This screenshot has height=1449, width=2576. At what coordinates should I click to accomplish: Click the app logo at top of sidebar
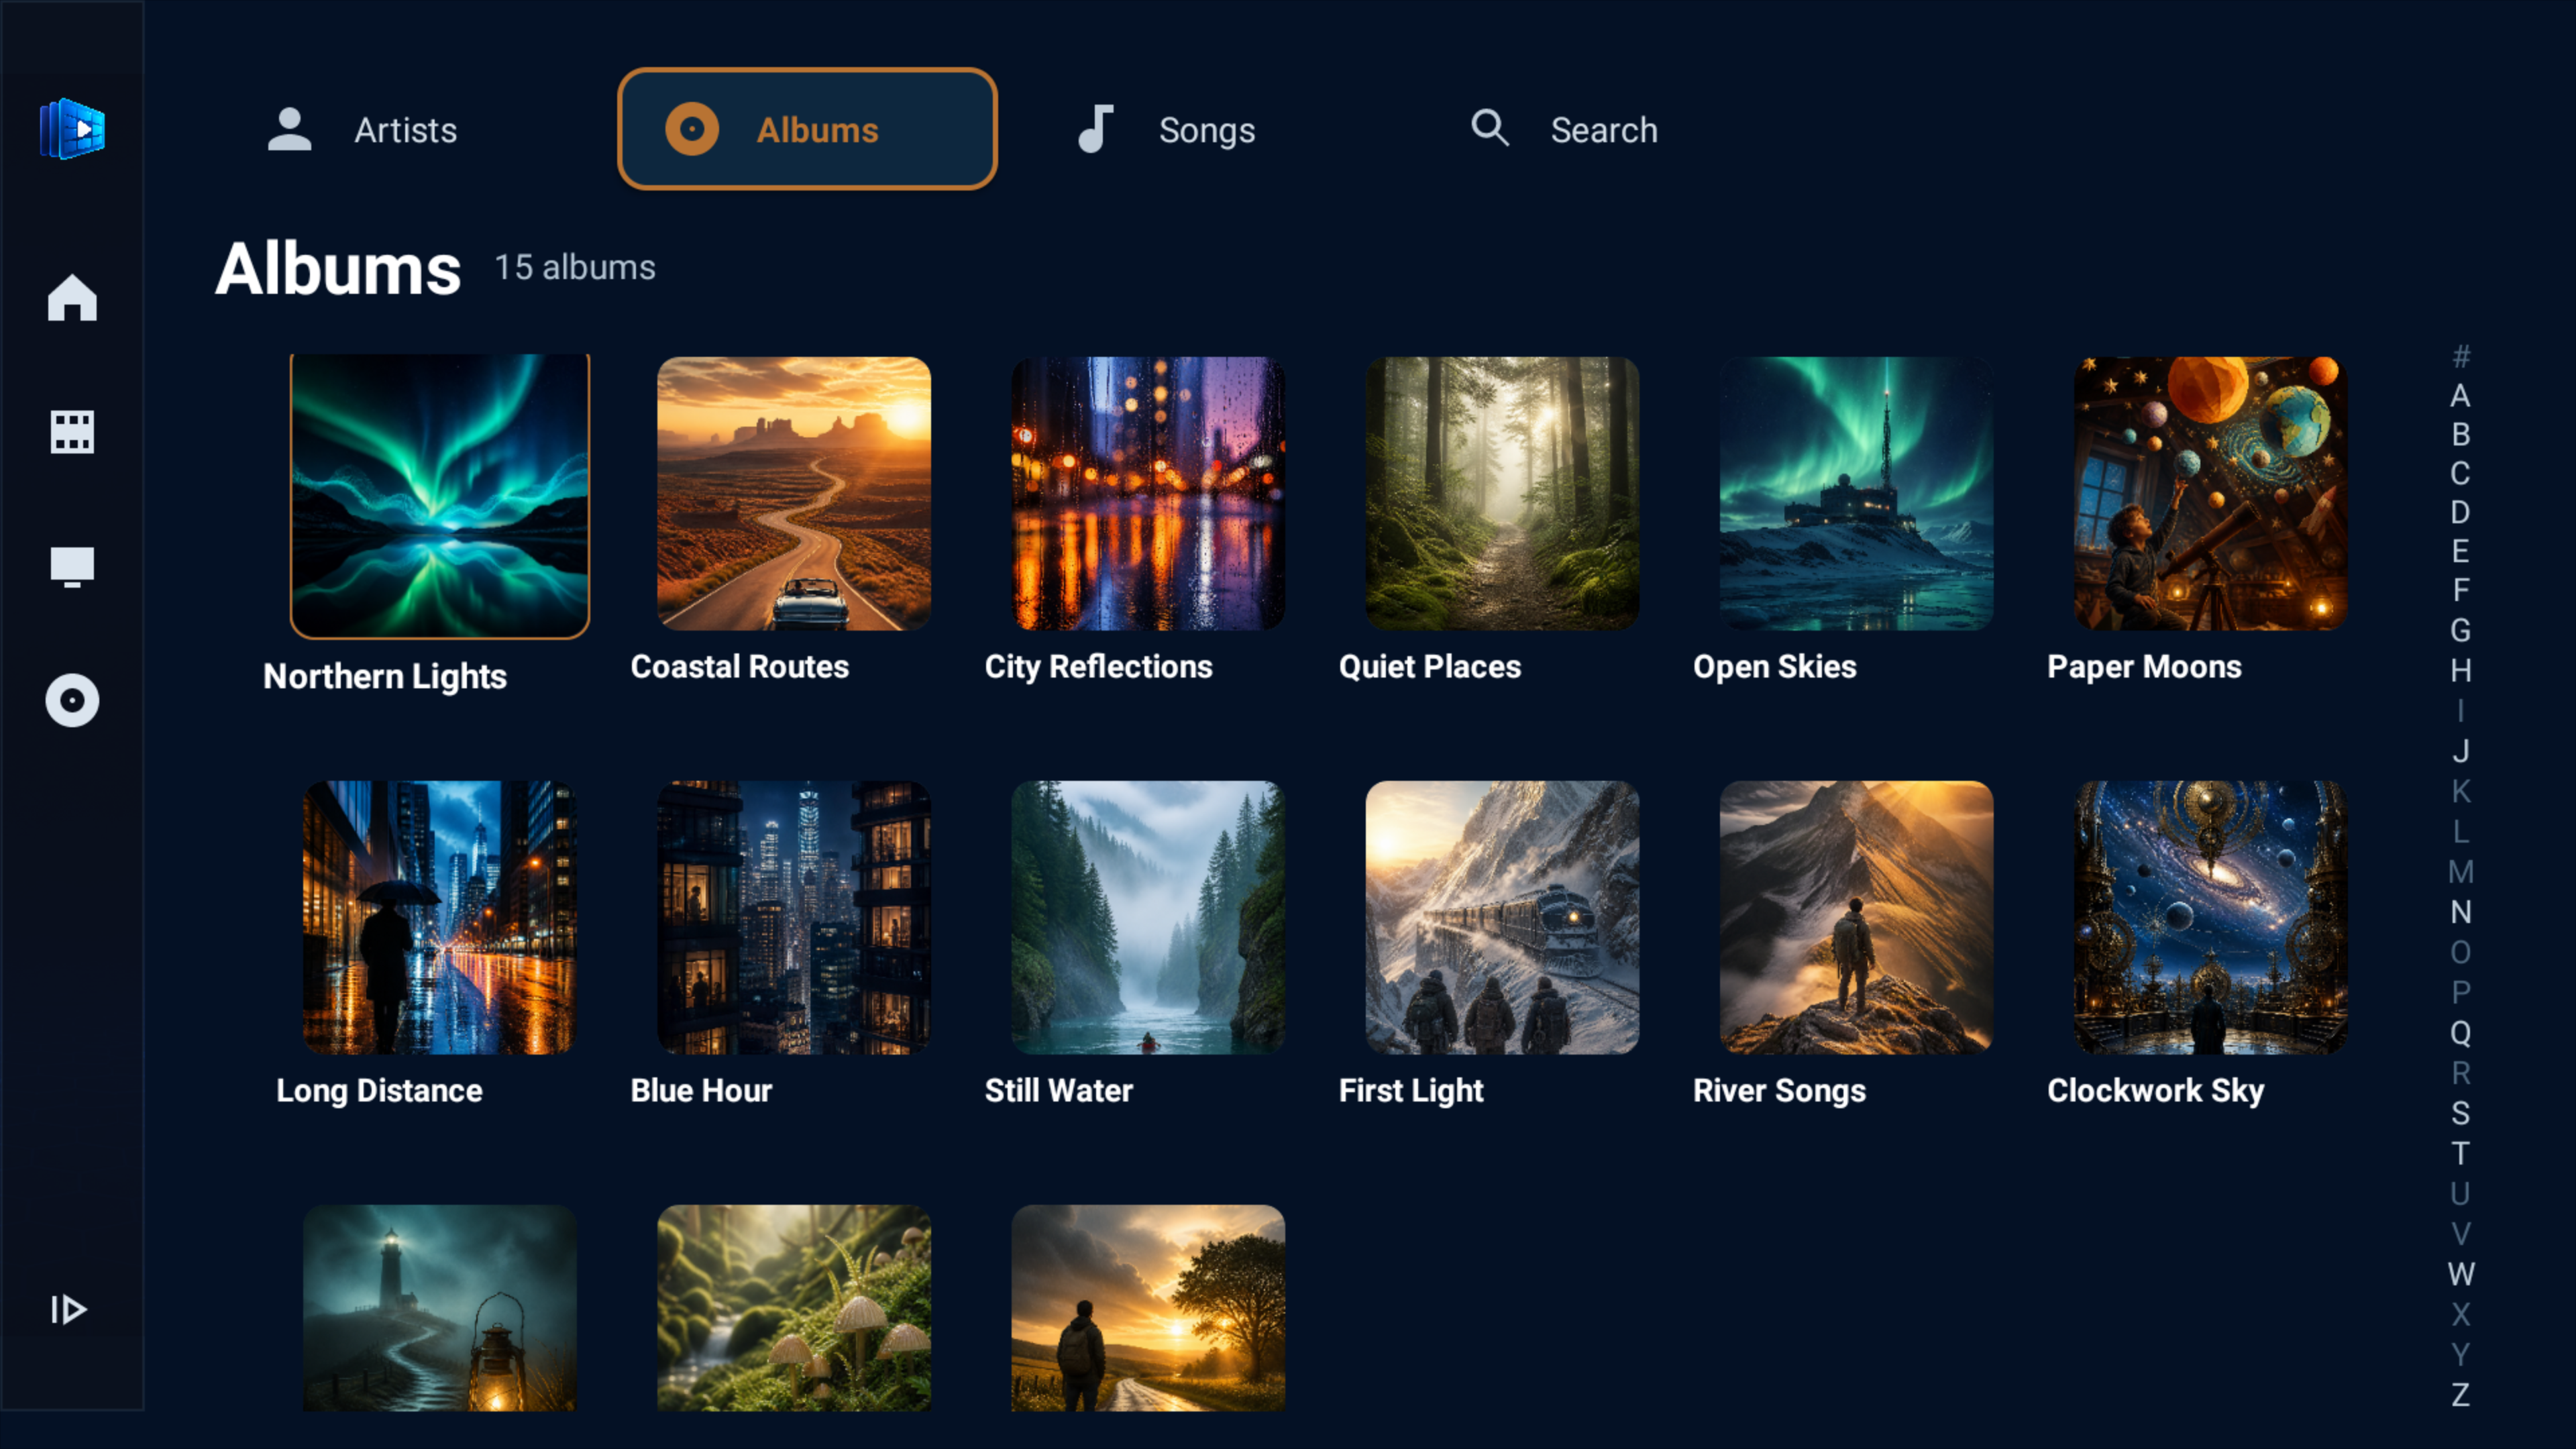[72, 129]
